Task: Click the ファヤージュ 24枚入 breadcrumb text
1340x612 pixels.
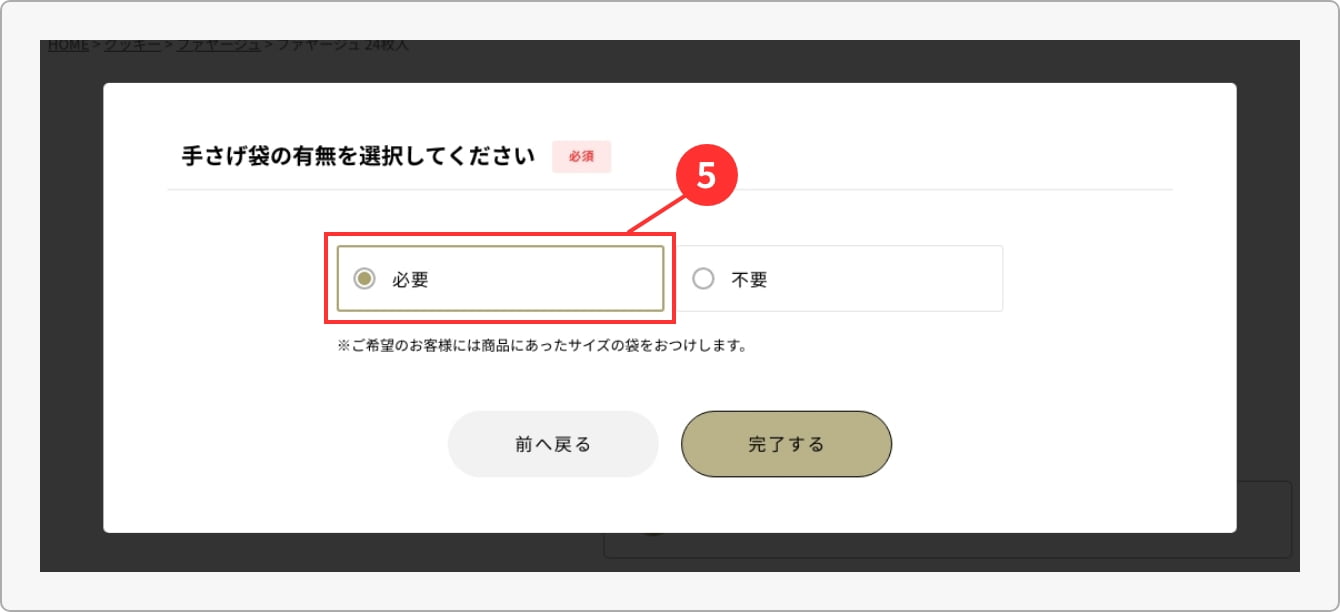Action: point(342,45)
